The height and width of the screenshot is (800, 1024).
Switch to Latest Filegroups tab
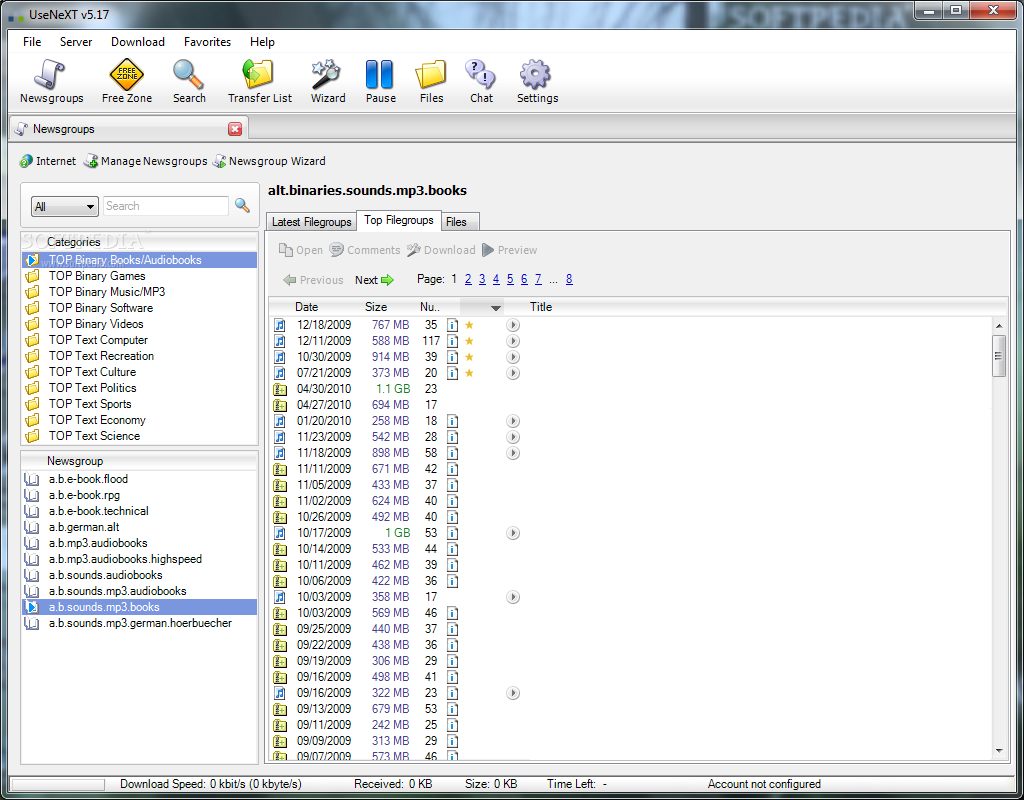311,221
